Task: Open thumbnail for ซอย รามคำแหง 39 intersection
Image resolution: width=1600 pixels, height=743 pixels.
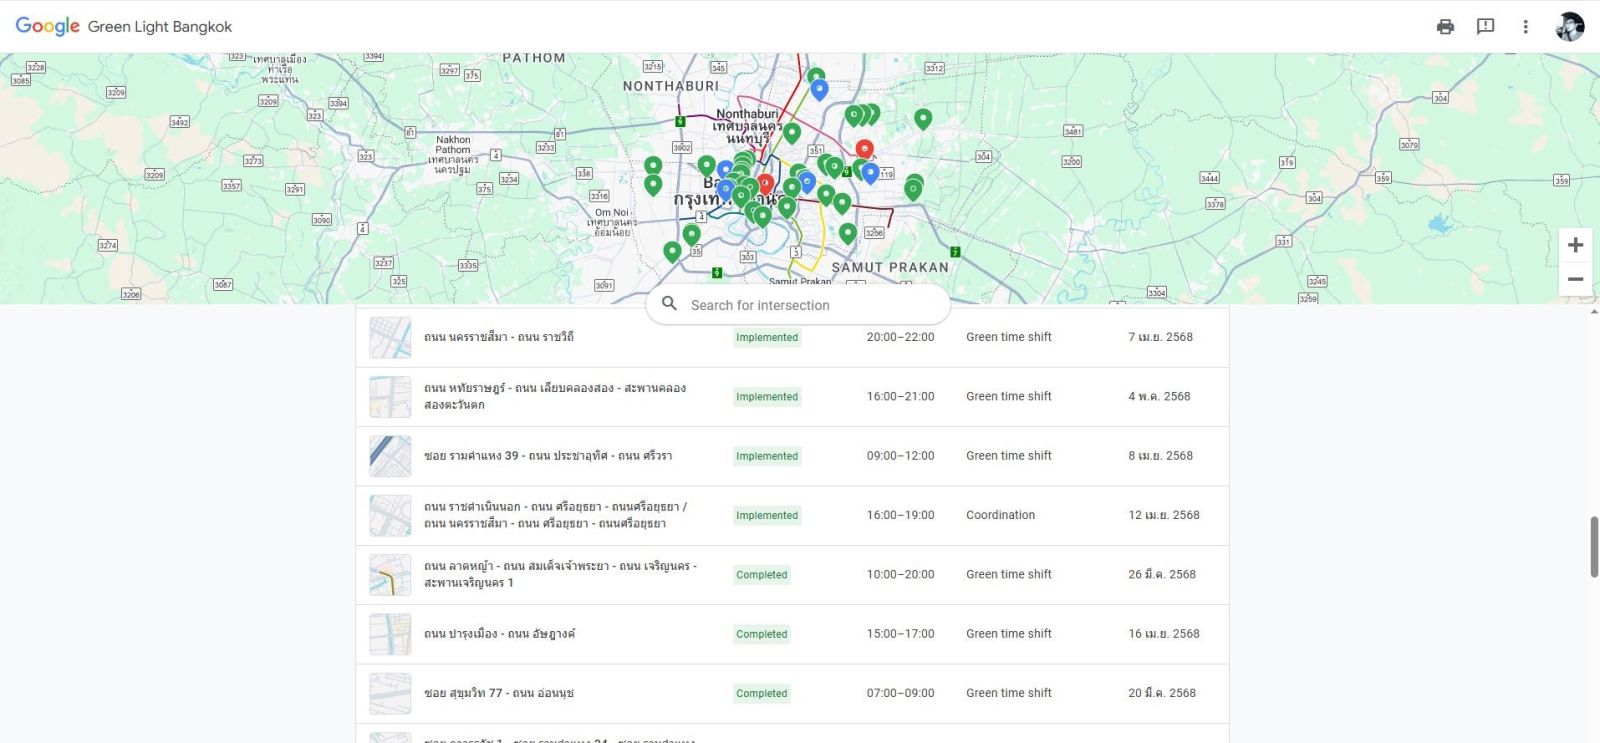Action: click(x=390, y=456)
